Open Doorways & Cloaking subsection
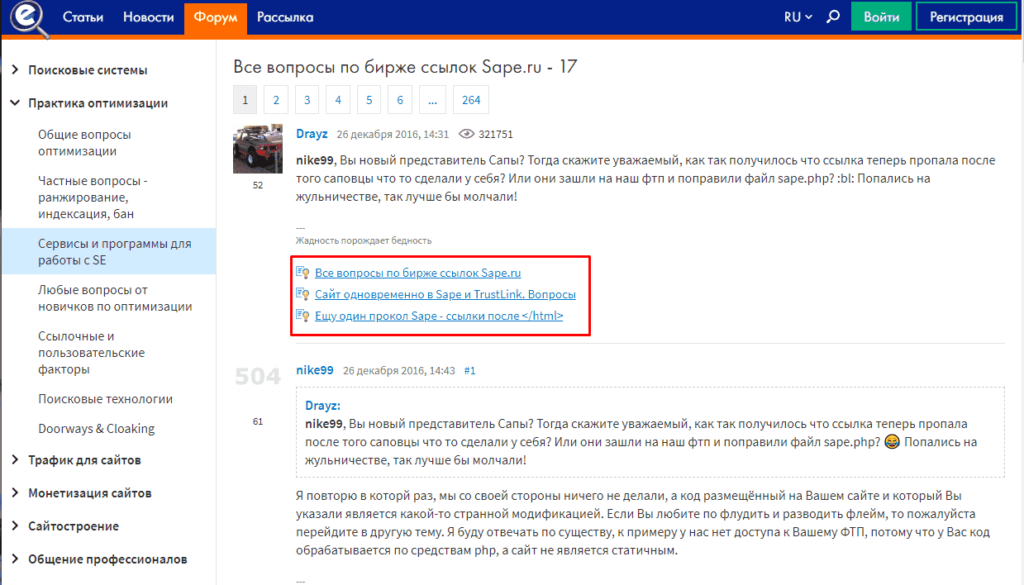The image size is (1024, 585). [x=96, y=429]
